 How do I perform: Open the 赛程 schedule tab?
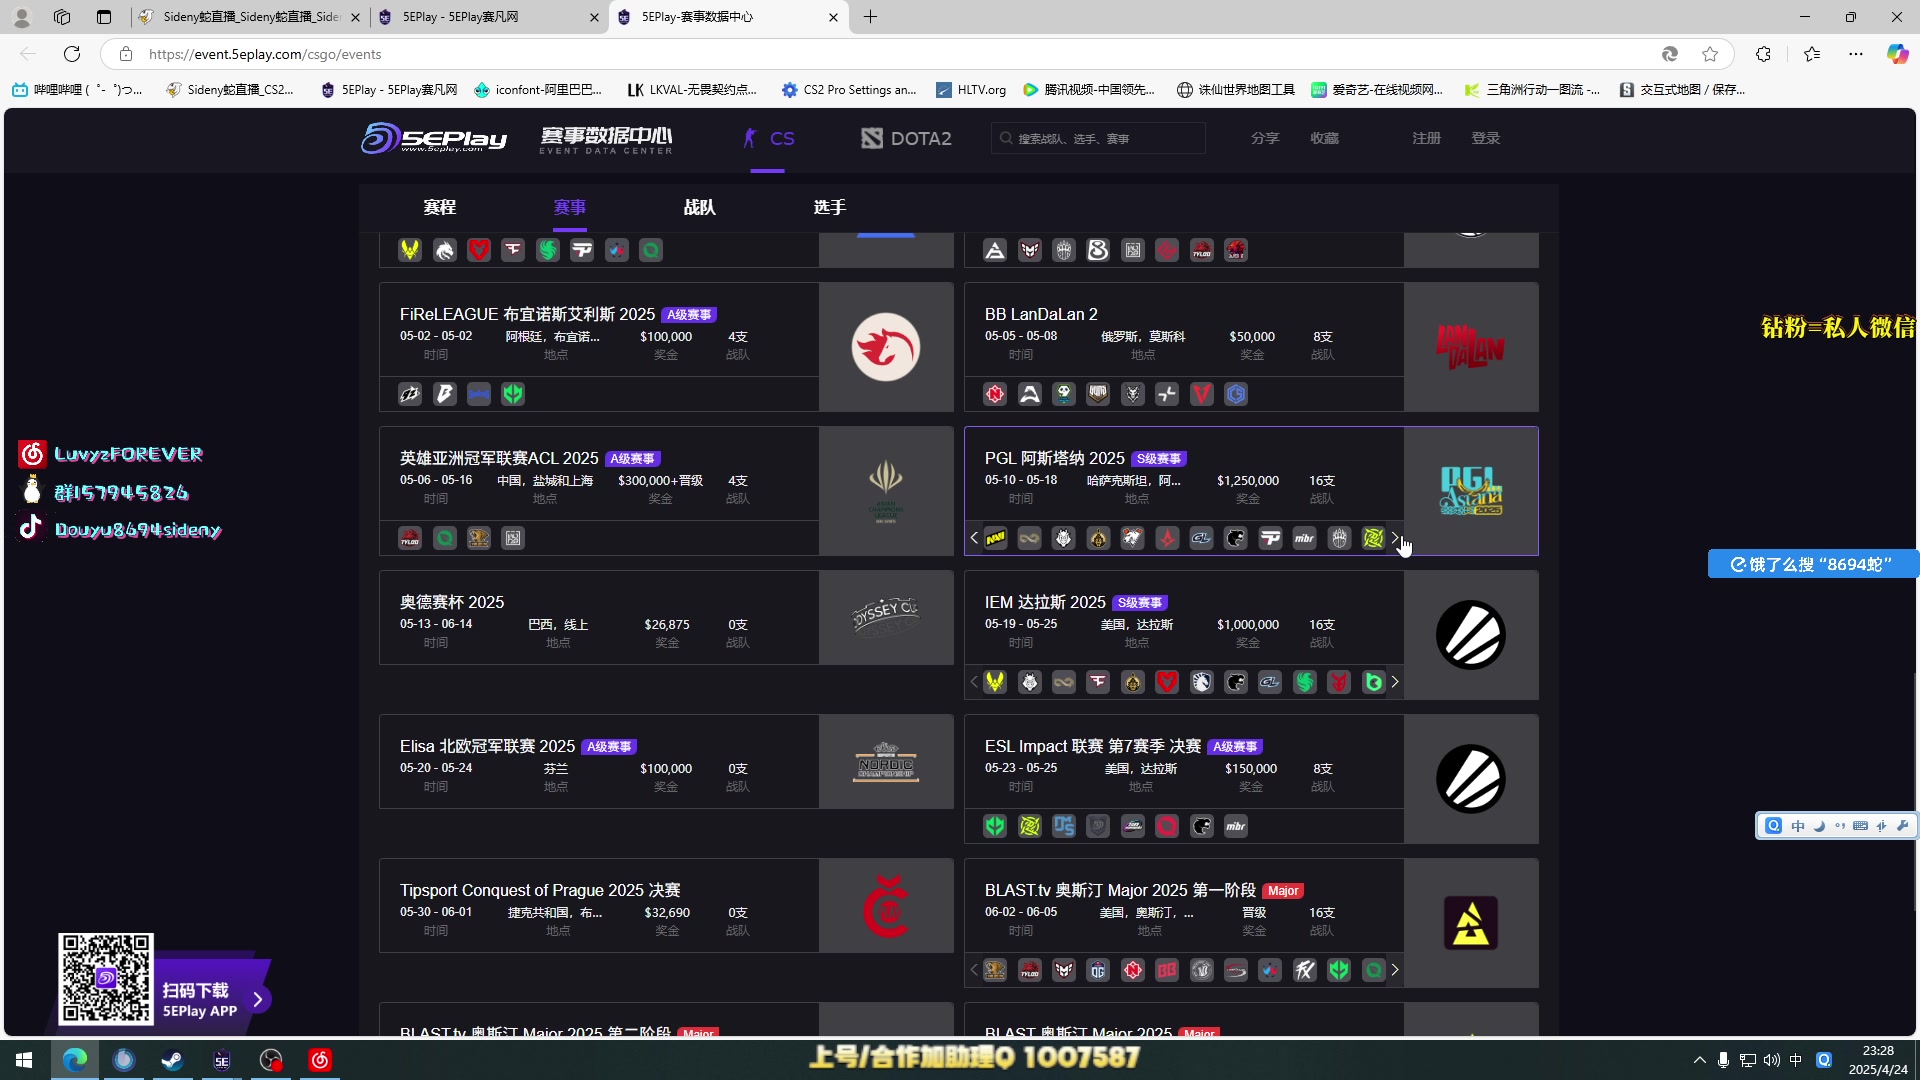(x=440, y=207)
